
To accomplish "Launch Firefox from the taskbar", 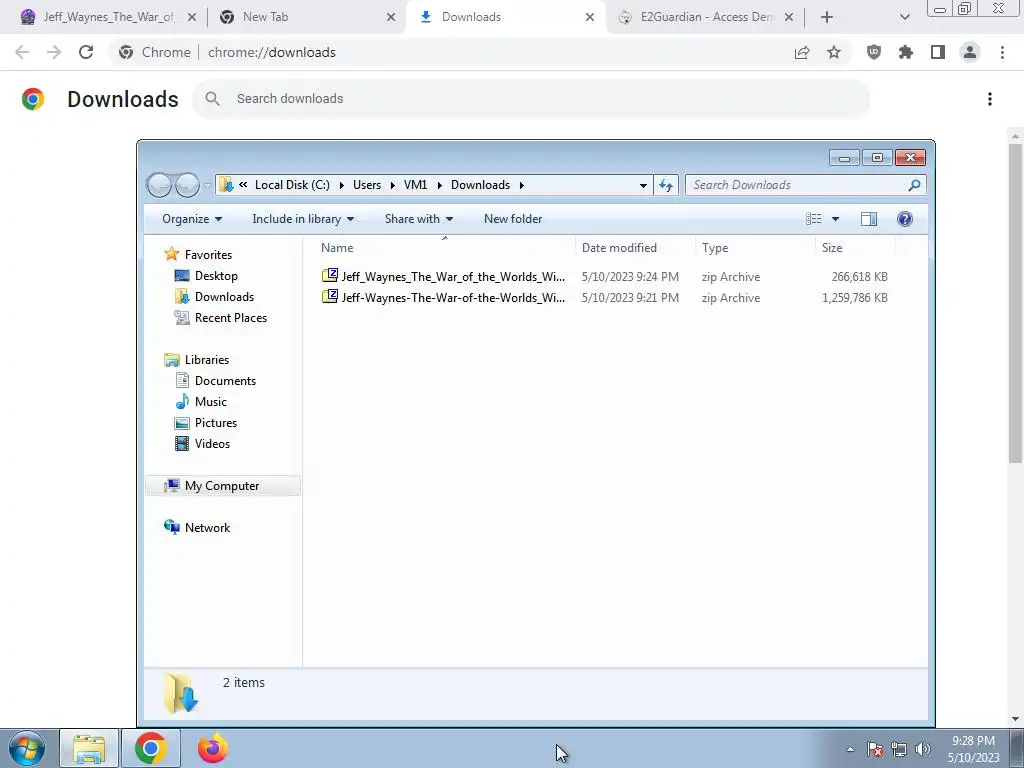I will coord(213,748).
